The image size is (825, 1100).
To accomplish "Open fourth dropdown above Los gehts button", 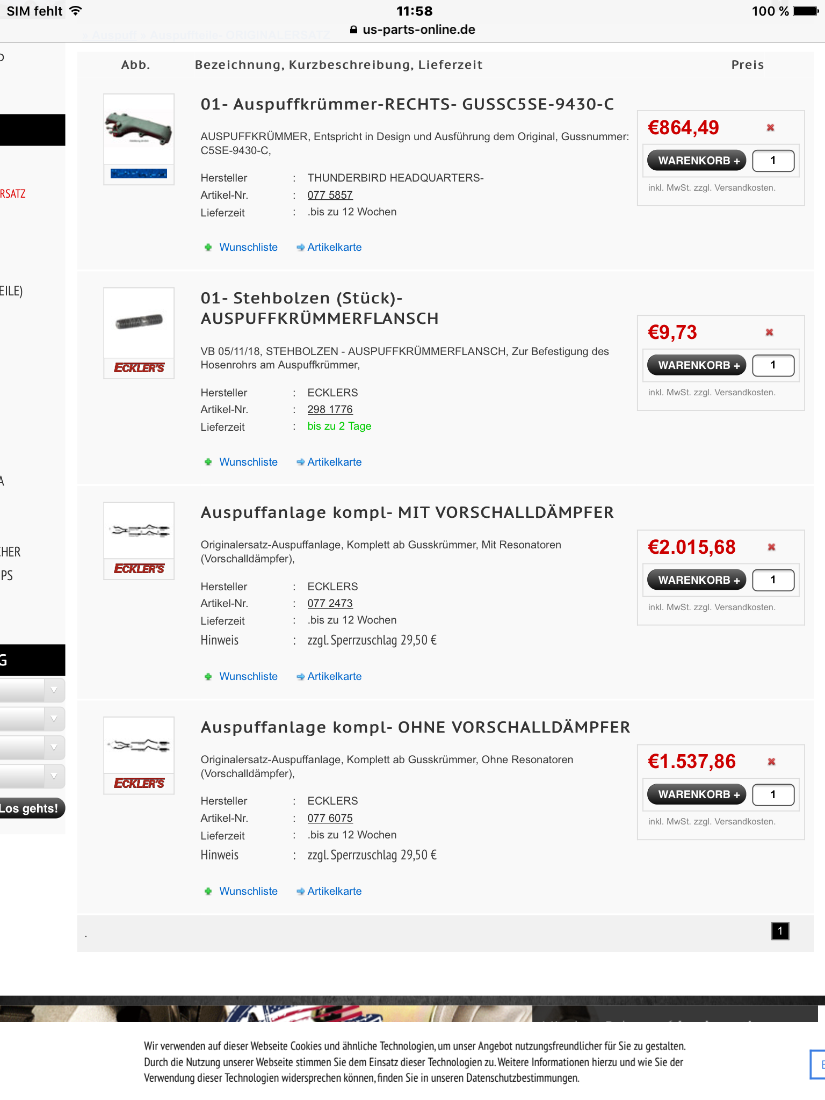I will [x=32, y=777].
